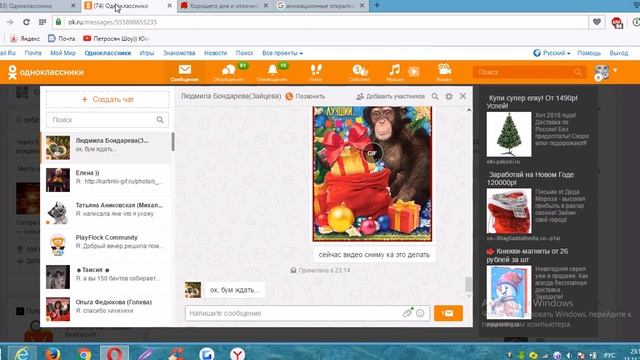
Task: Click the monkey gift GIF image
Action: click(x=372, y=174)
